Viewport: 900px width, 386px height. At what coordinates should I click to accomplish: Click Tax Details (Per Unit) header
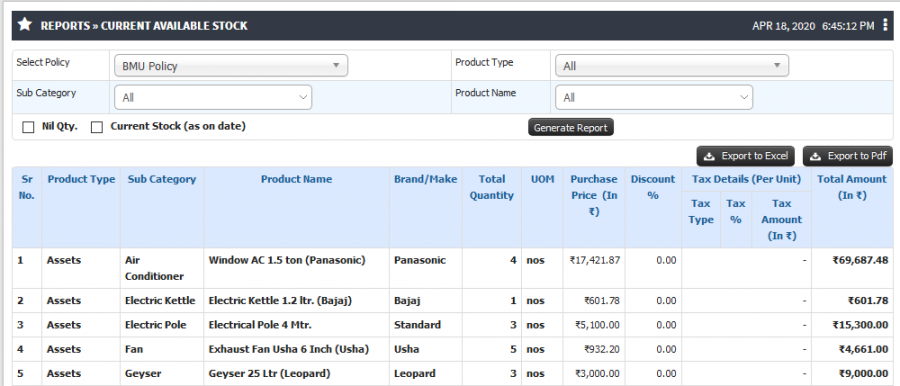tap(746, 179)
